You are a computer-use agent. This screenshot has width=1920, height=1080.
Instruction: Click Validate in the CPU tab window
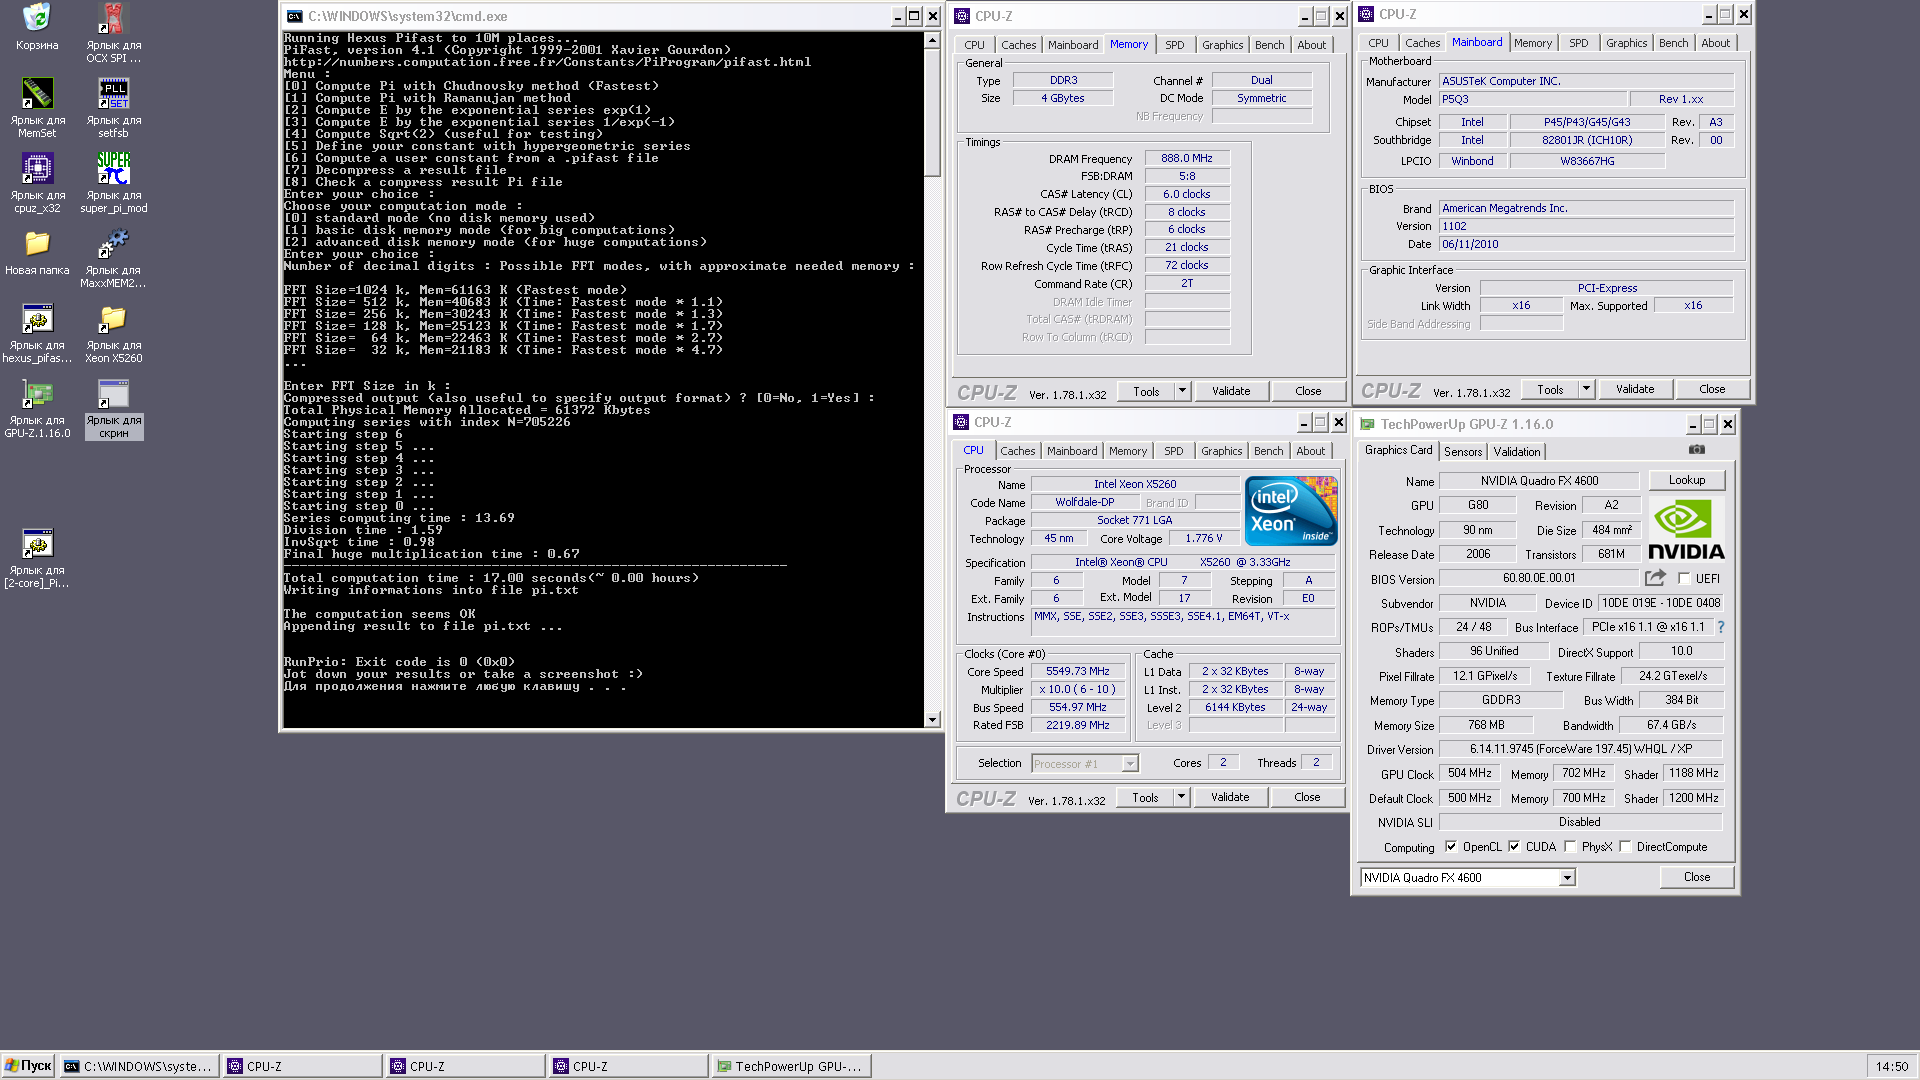pos(1230,797)
